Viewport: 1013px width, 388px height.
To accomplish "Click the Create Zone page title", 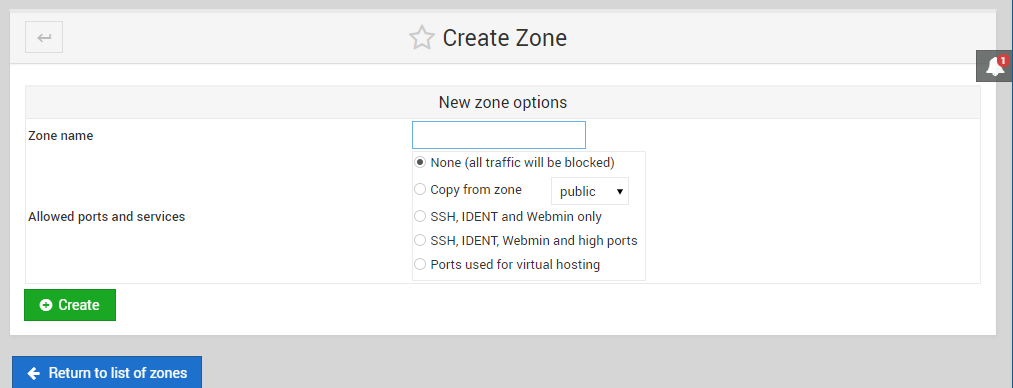I will pos(505,37).
